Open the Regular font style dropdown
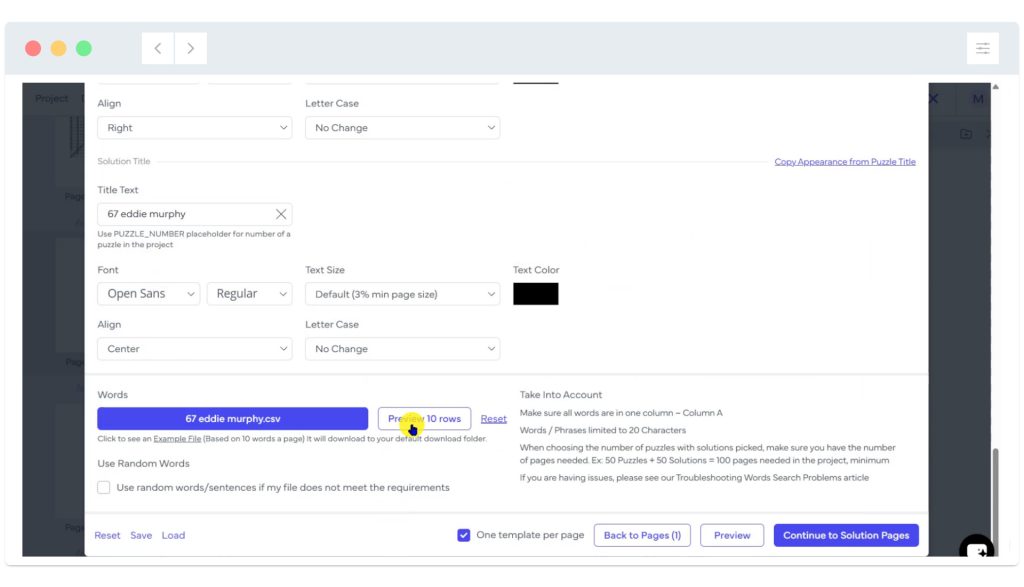 click(x=249, y=294)
